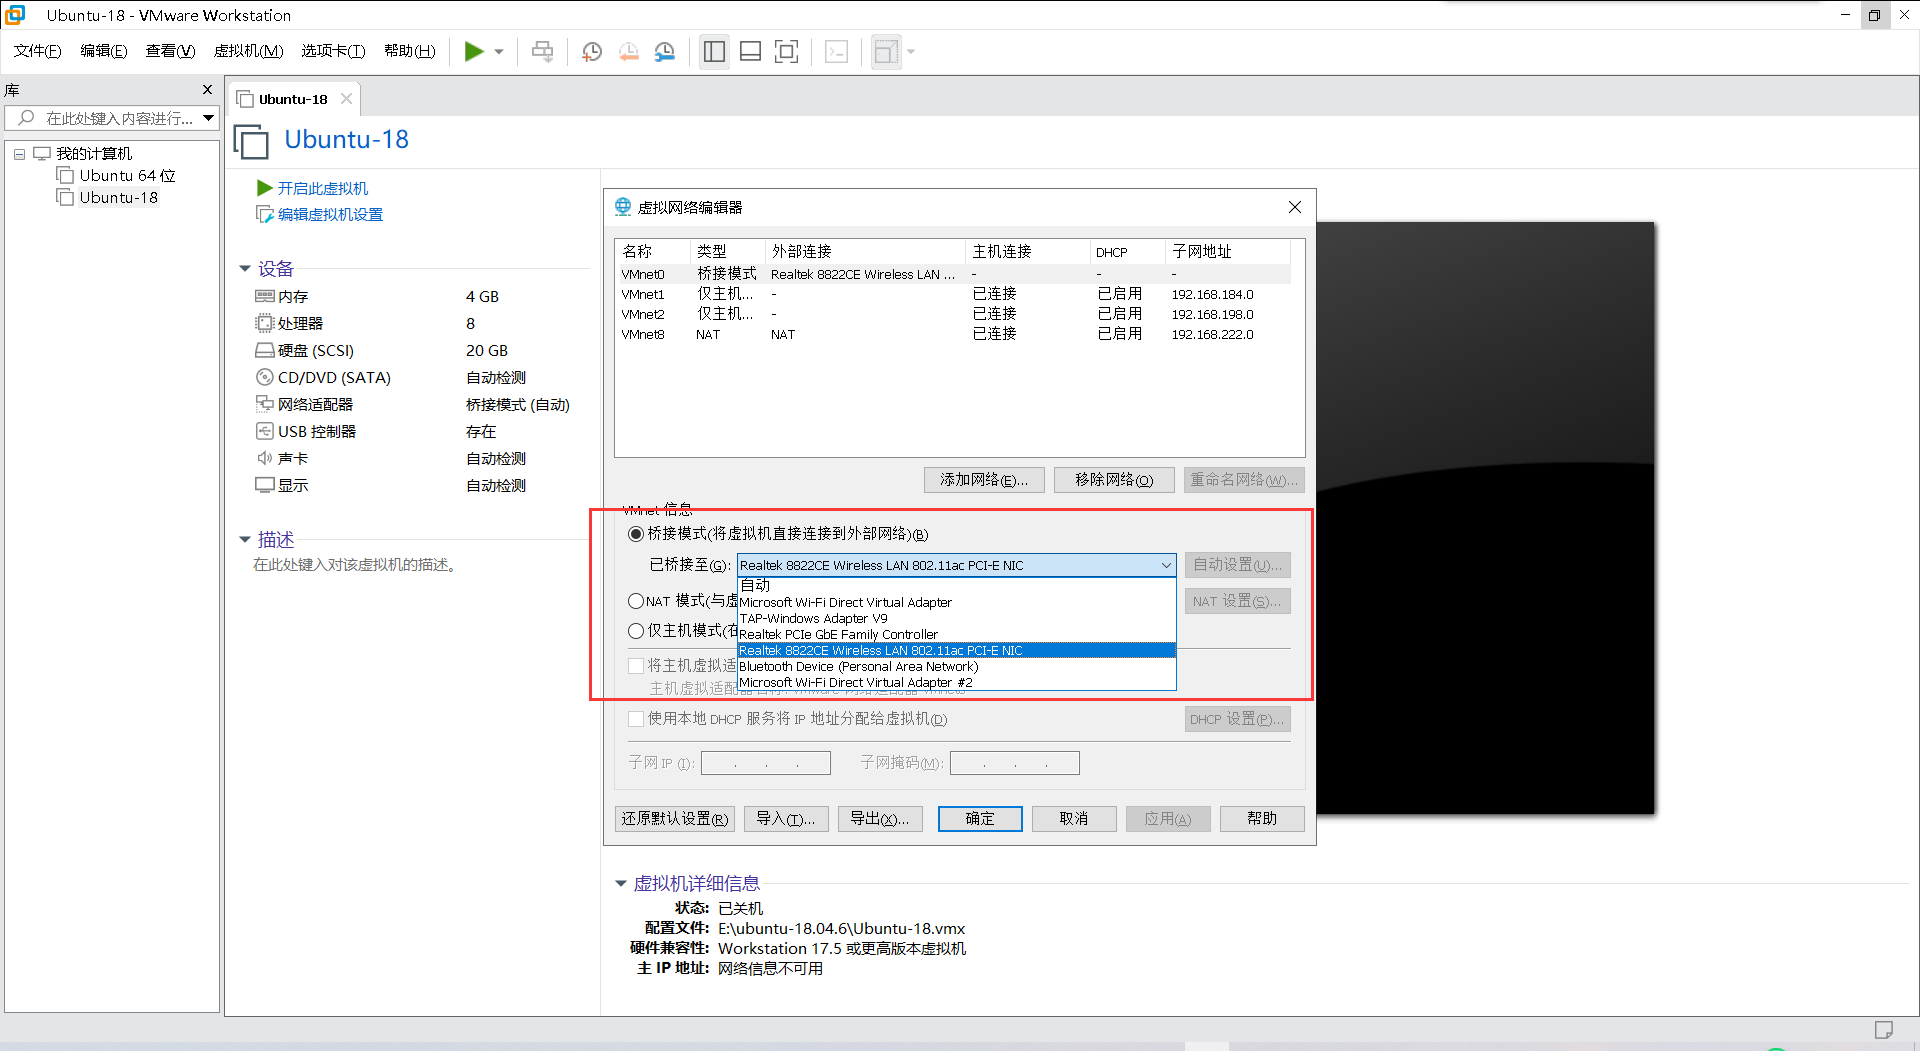
Task: Close the Ubuntu-18 tab
Action: (x=346, y=99)
